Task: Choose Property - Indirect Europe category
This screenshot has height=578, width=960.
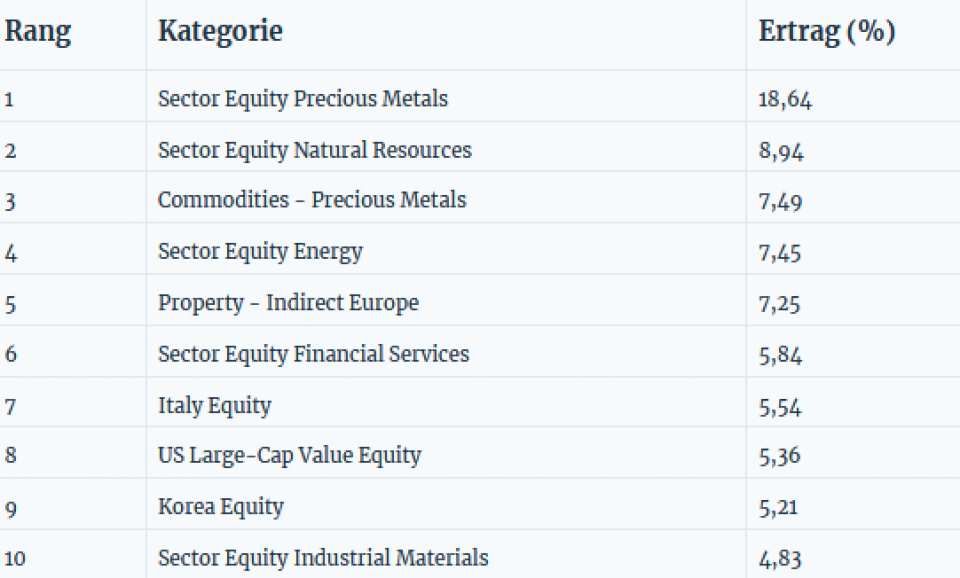Action: click(x=288, y=303)
